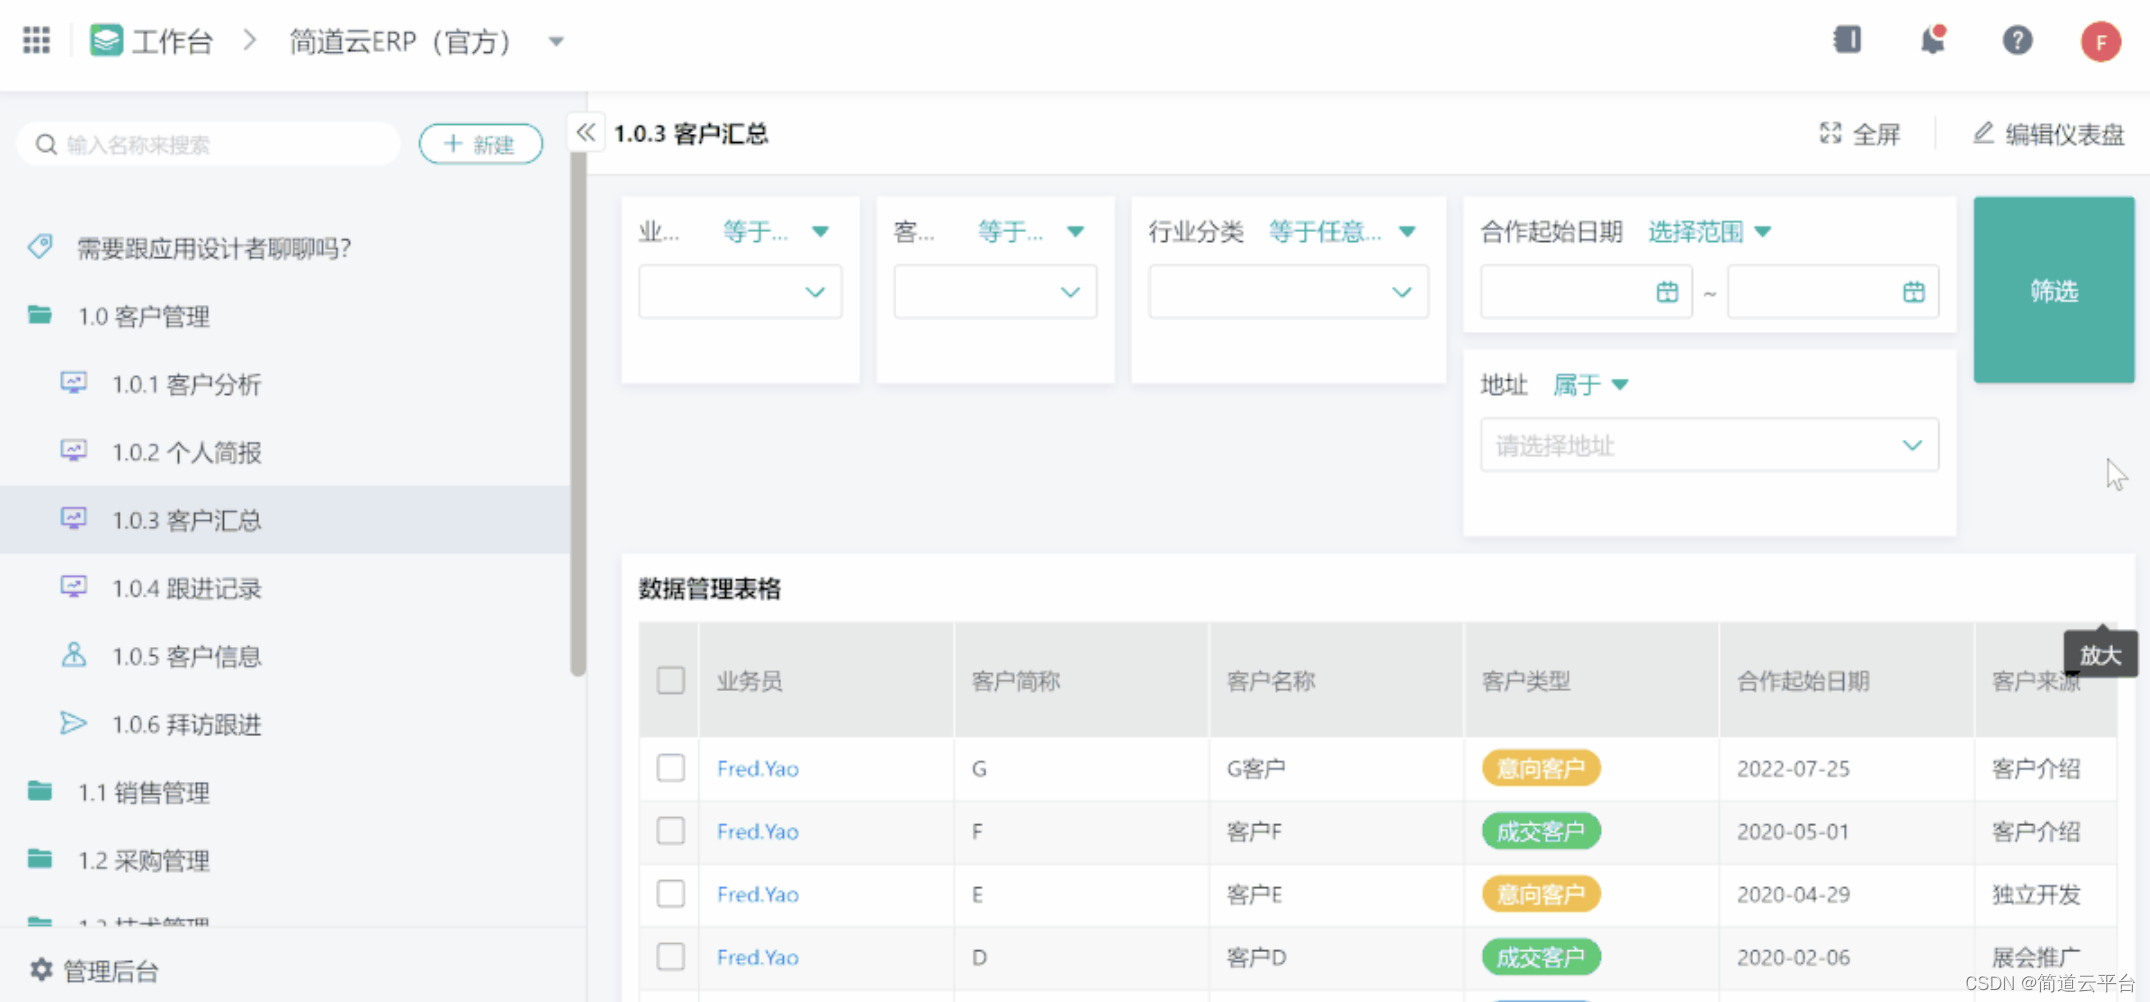This screenshot has width=2150, height=1002.
Task: Focus the sidebar search field 输入名称来搜索
Action: 208,145
